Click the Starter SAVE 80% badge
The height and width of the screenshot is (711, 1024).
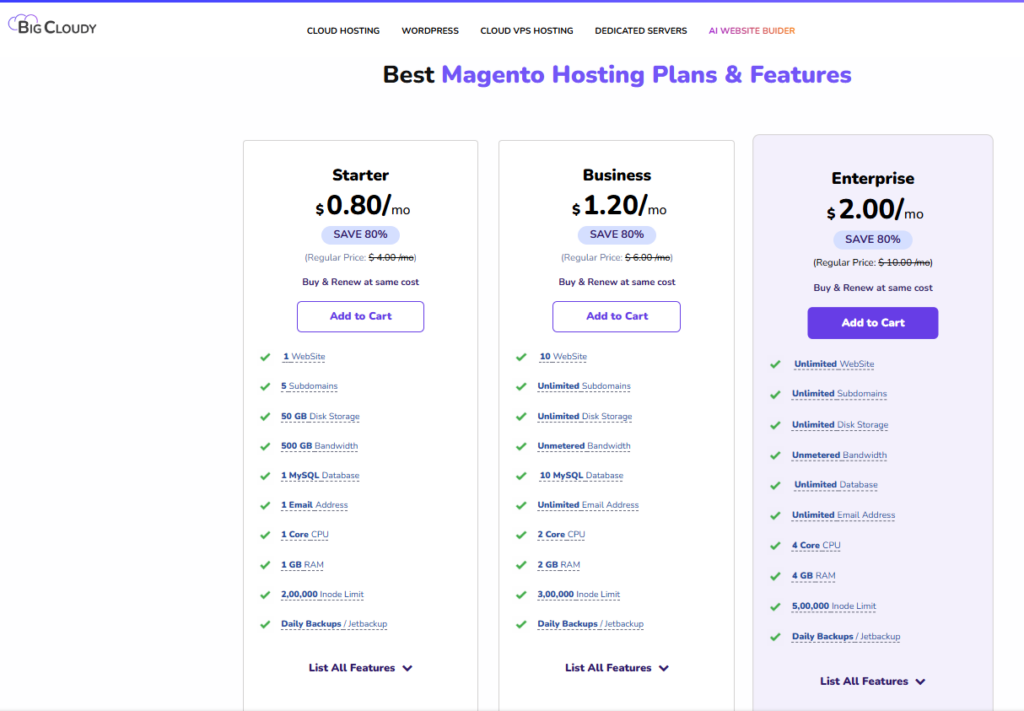[360, 234]
